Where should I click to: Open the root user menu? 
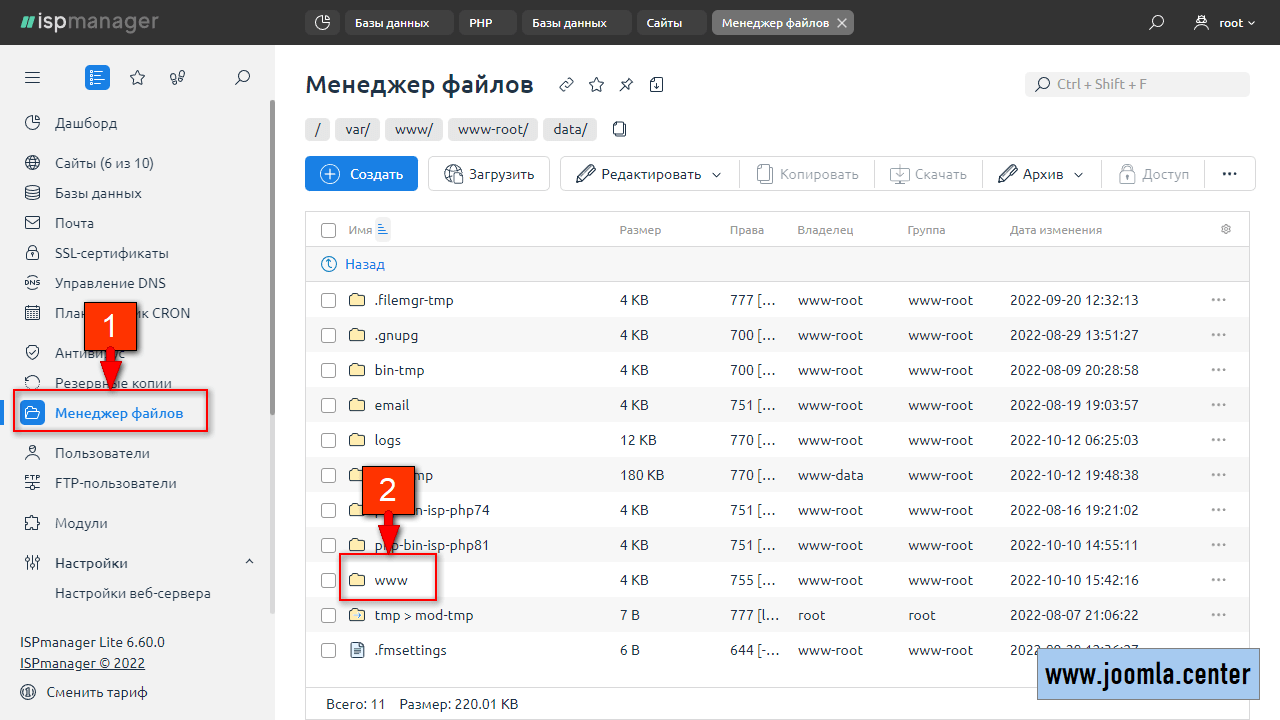pos(1225,22)
